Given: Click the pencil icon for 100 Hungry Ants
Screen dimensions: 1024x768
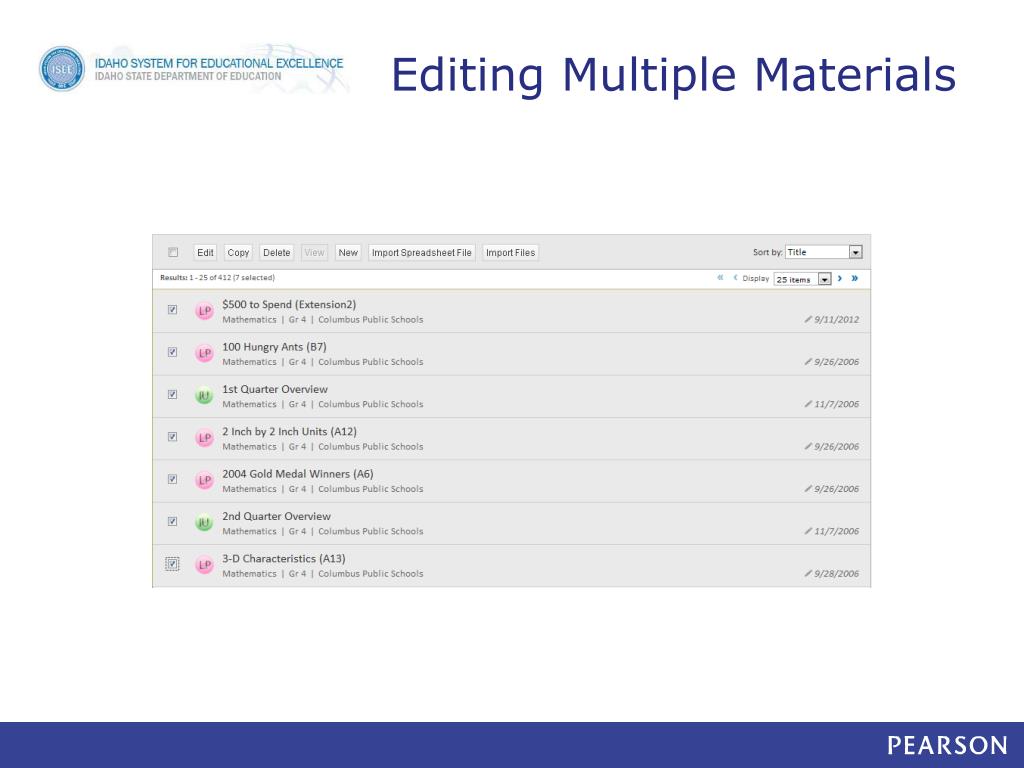Looking at the screenshot, I should 808,362.
